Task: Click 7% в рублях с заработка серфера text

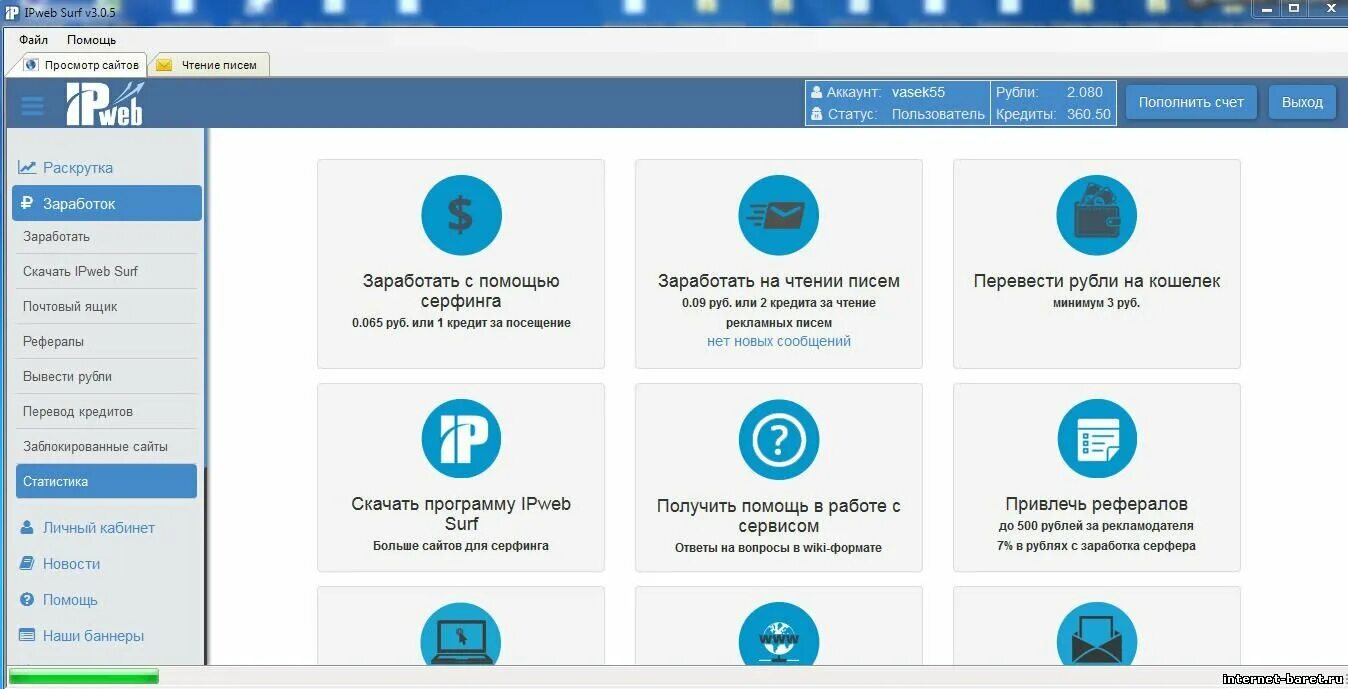Action: (1097, 546)
